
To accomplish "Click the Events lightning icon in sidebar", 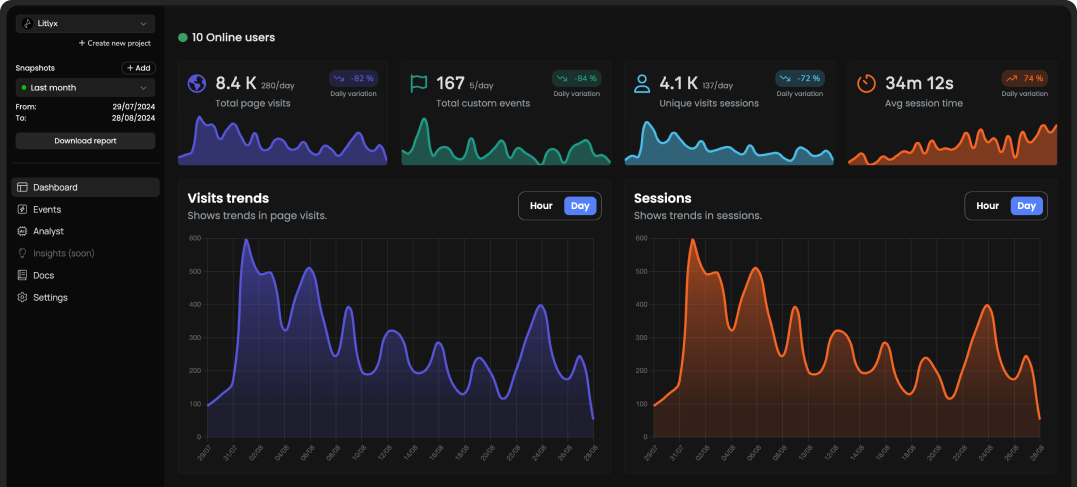I will point(22,209).
